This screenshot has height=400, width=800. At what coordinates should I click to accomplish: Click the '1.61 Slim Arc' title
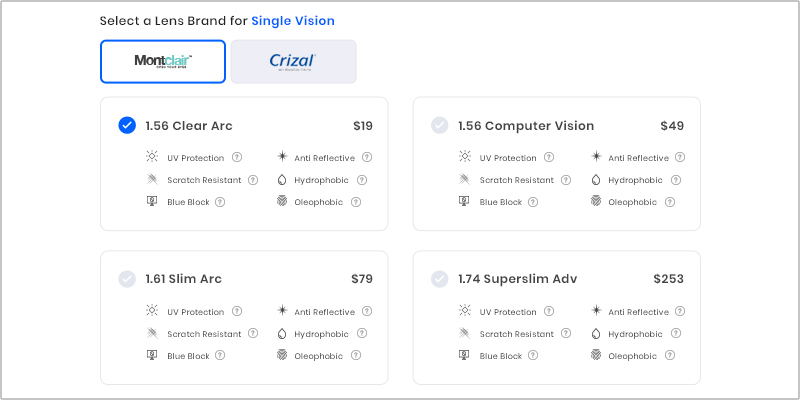[x=184, y=280]
